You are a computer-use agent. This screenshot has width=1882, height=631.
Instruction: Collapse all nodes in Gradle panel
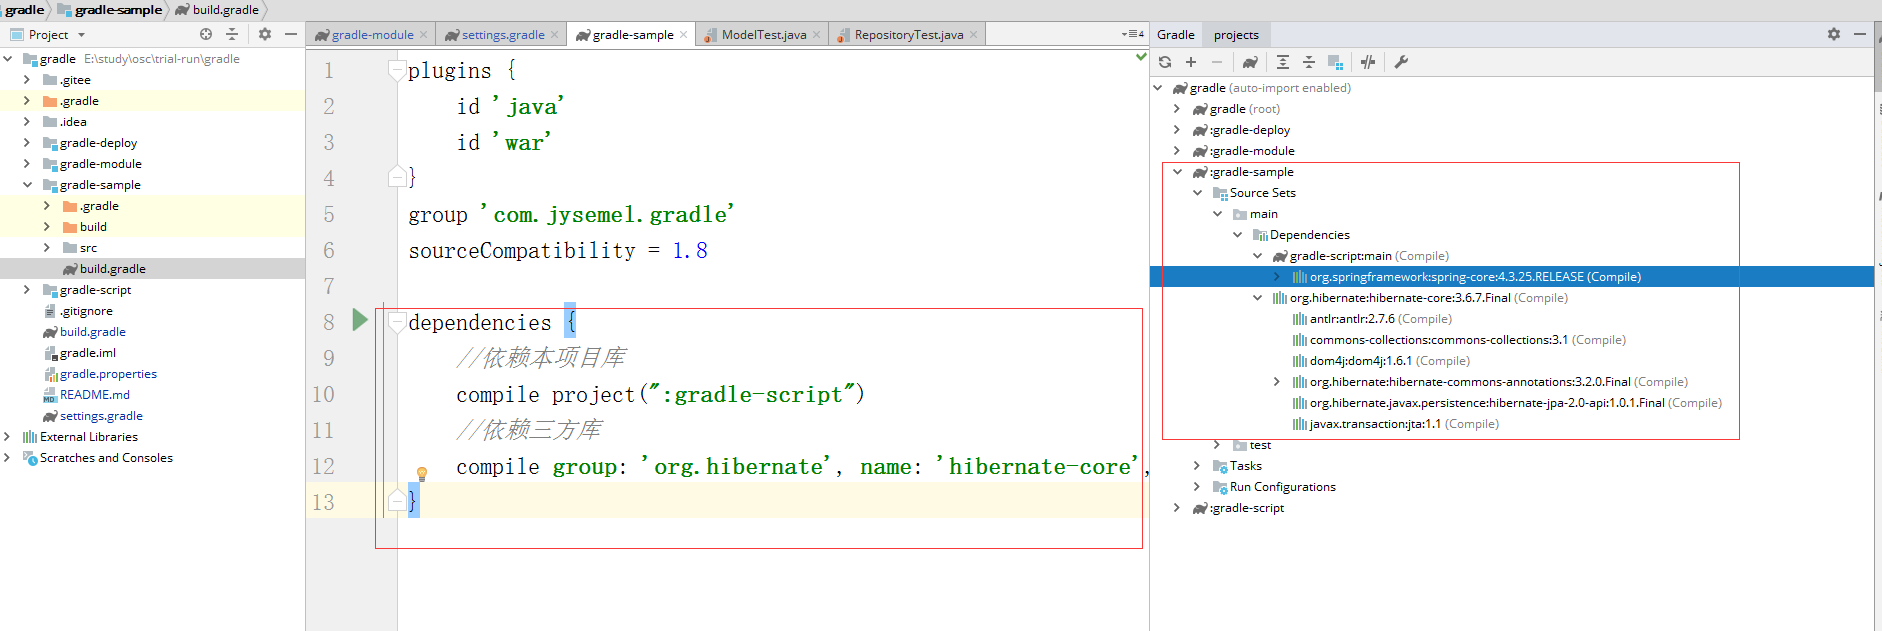(1309, 62)
